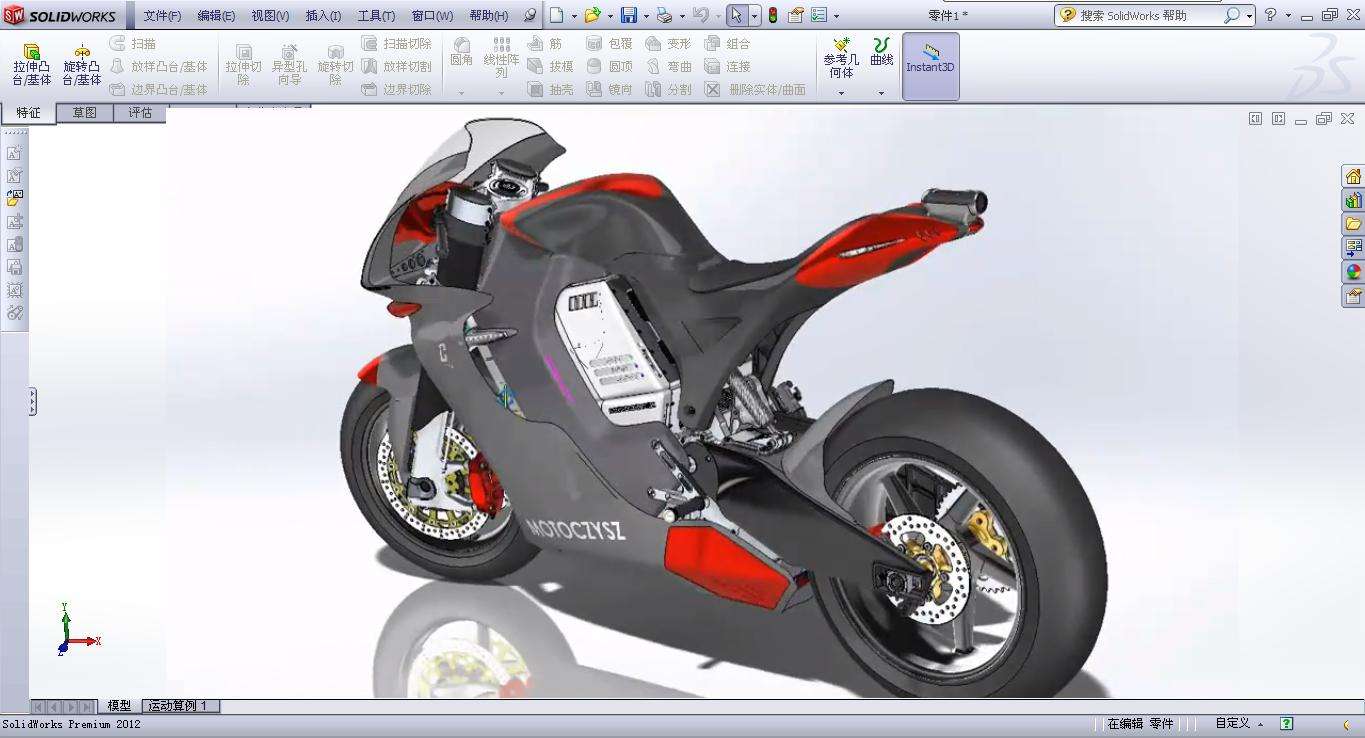The image size is (1365, 738).
Task: Open the search scope dropdown
Action: pyautogui.click(x=1249, y=16)
